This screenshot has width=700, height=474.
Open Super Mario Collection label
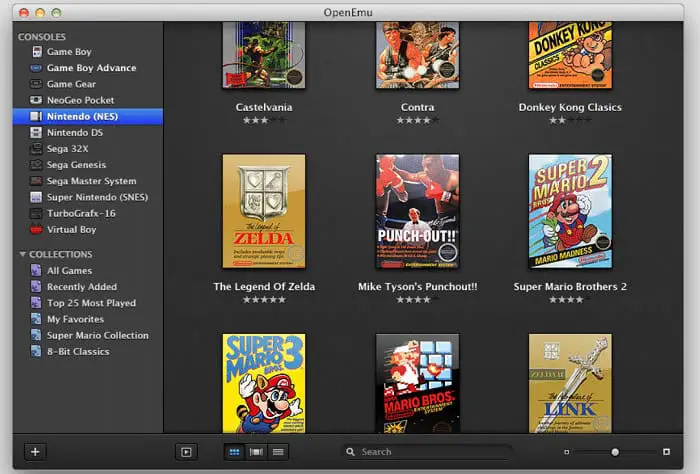click(98, 335)
